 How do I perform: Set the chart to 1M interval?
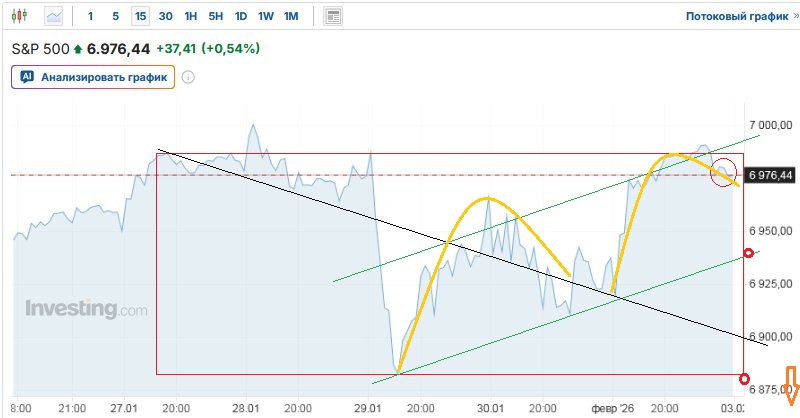click(x=290, y=16)
